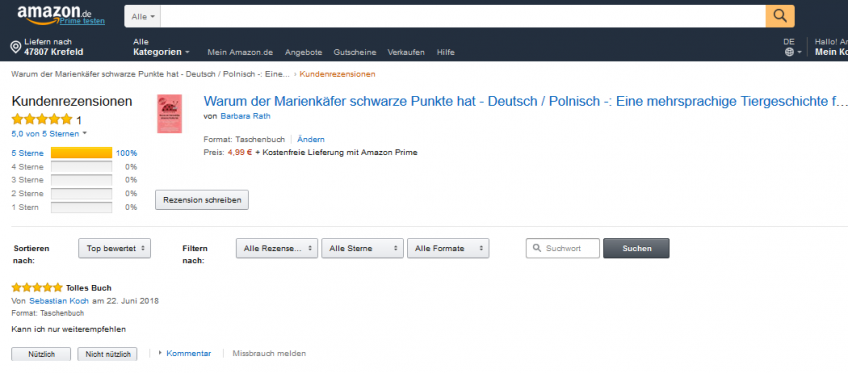Click into the main Amazon search field
This screenshot has height=373, width=848.
click(463, 17)
